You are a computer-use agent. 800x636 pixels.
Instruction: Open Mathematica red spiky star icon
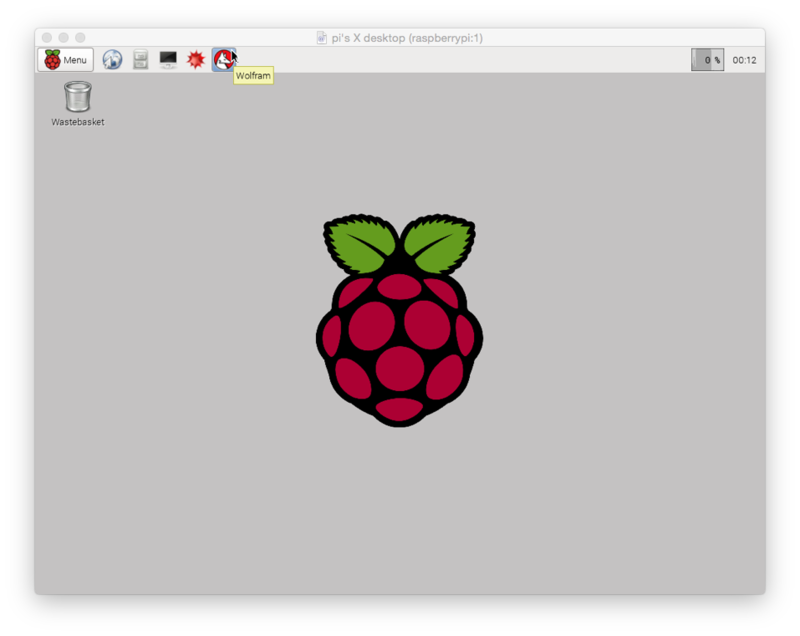pyautogui.click(x=195, y=60)
